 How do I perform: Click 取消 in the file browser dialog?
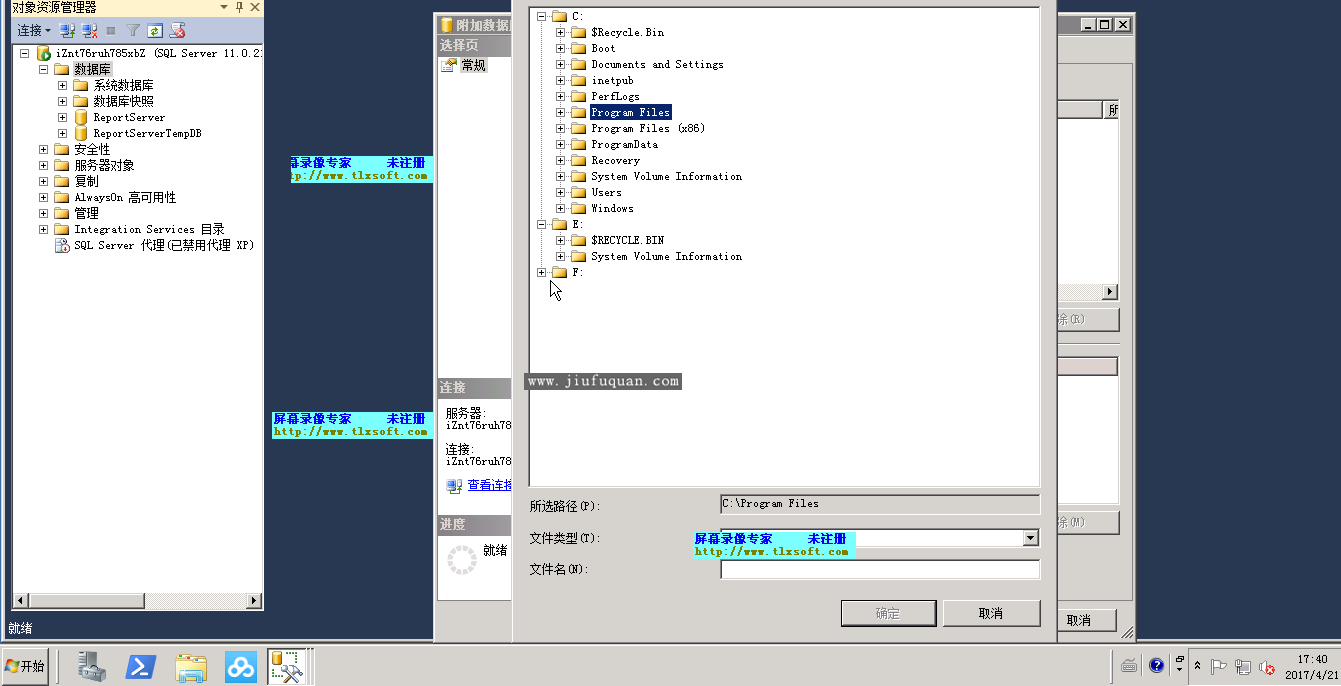[x=991, y=613]
